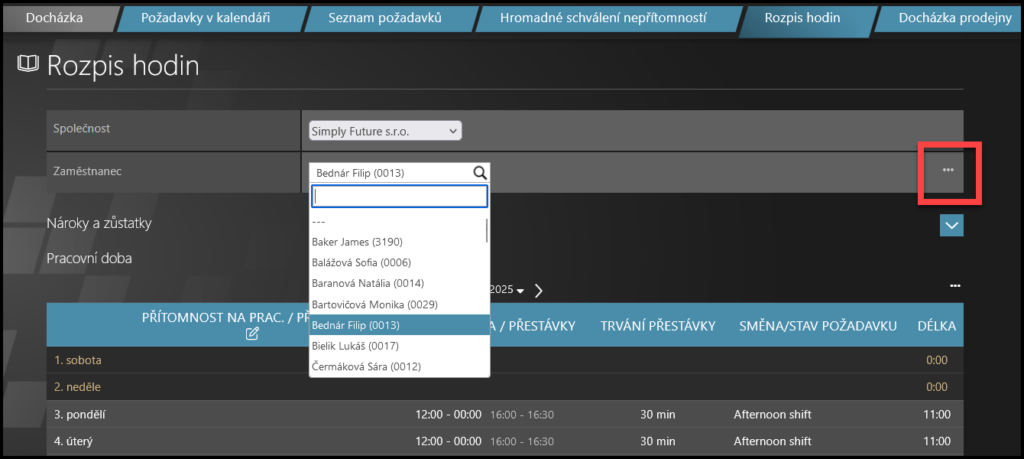Viewport: 1024px width, 459px height.
Task: Choose Balážová Sofia (0006) in the list
Action: [x=362, y=263]
